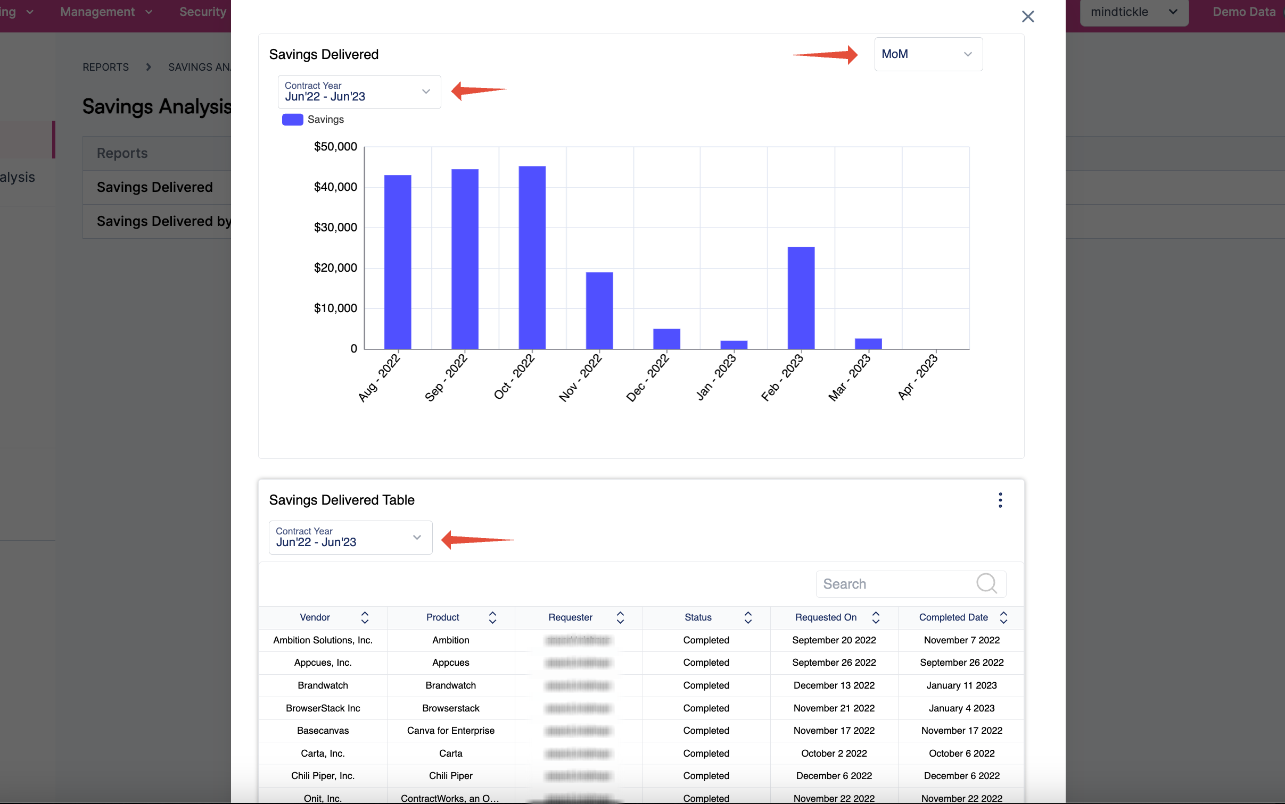Sort the table by the Requested On arrows
1285x804 pixels.
coord(876,618)
